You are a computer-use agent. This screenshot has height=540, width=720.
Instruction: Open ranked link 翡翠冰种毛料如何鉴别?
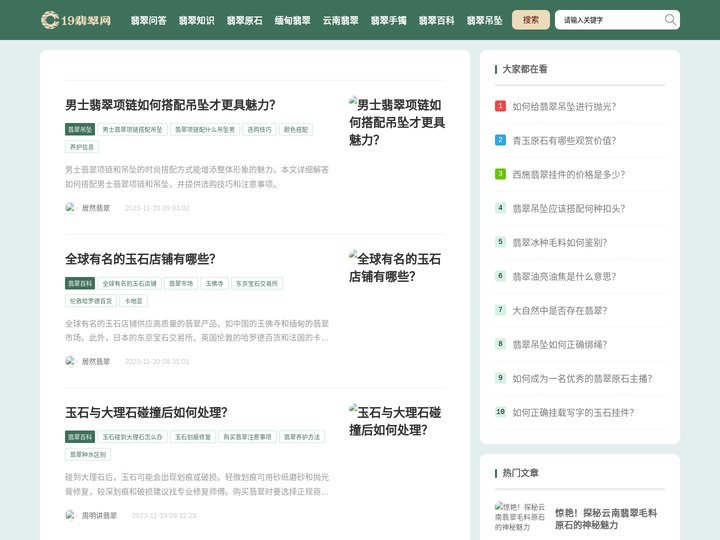[x=559, y=242]
